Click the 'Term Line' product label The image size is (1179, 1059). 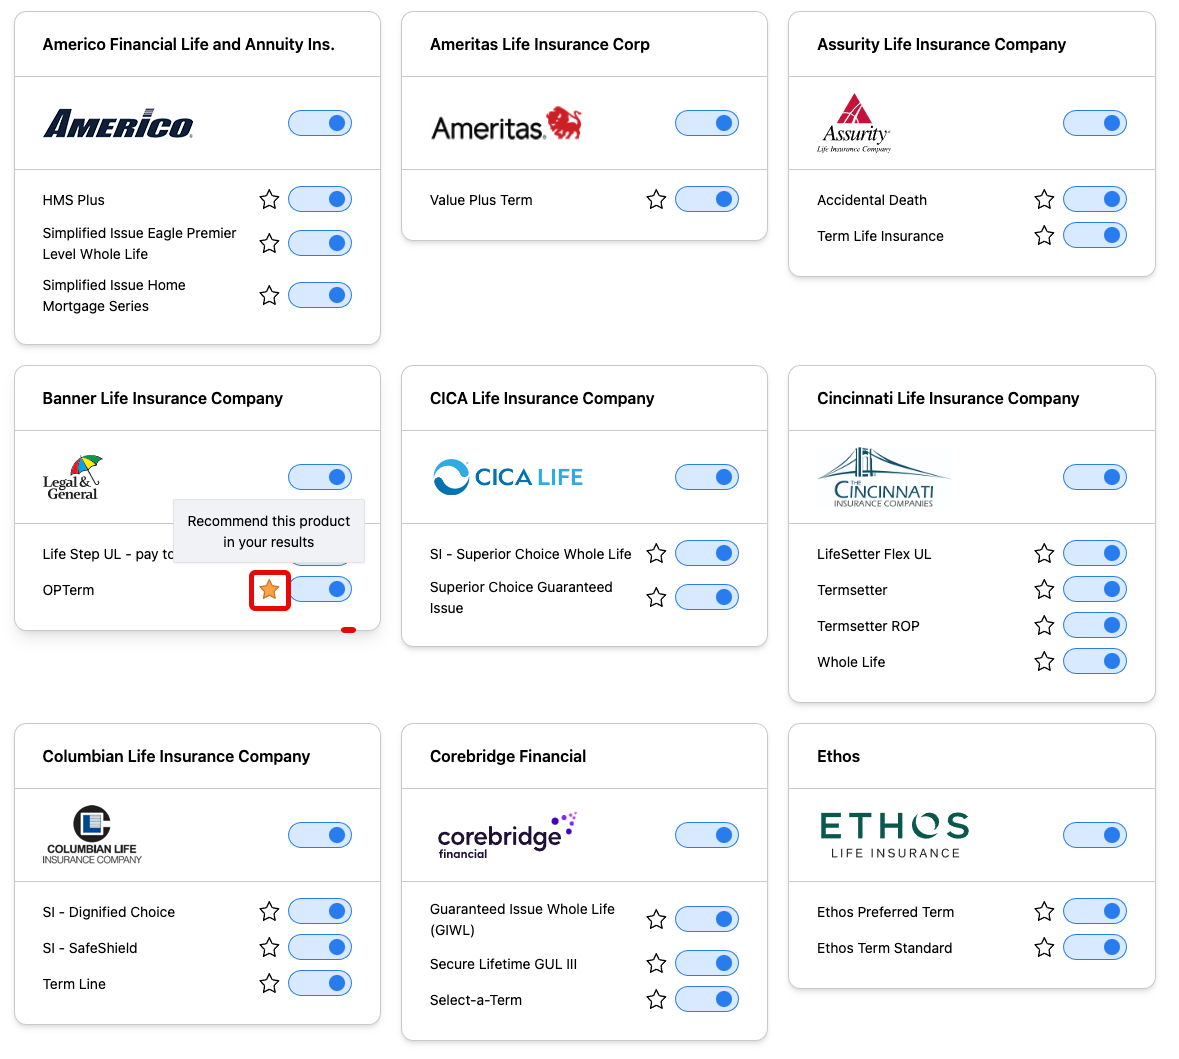74,984
